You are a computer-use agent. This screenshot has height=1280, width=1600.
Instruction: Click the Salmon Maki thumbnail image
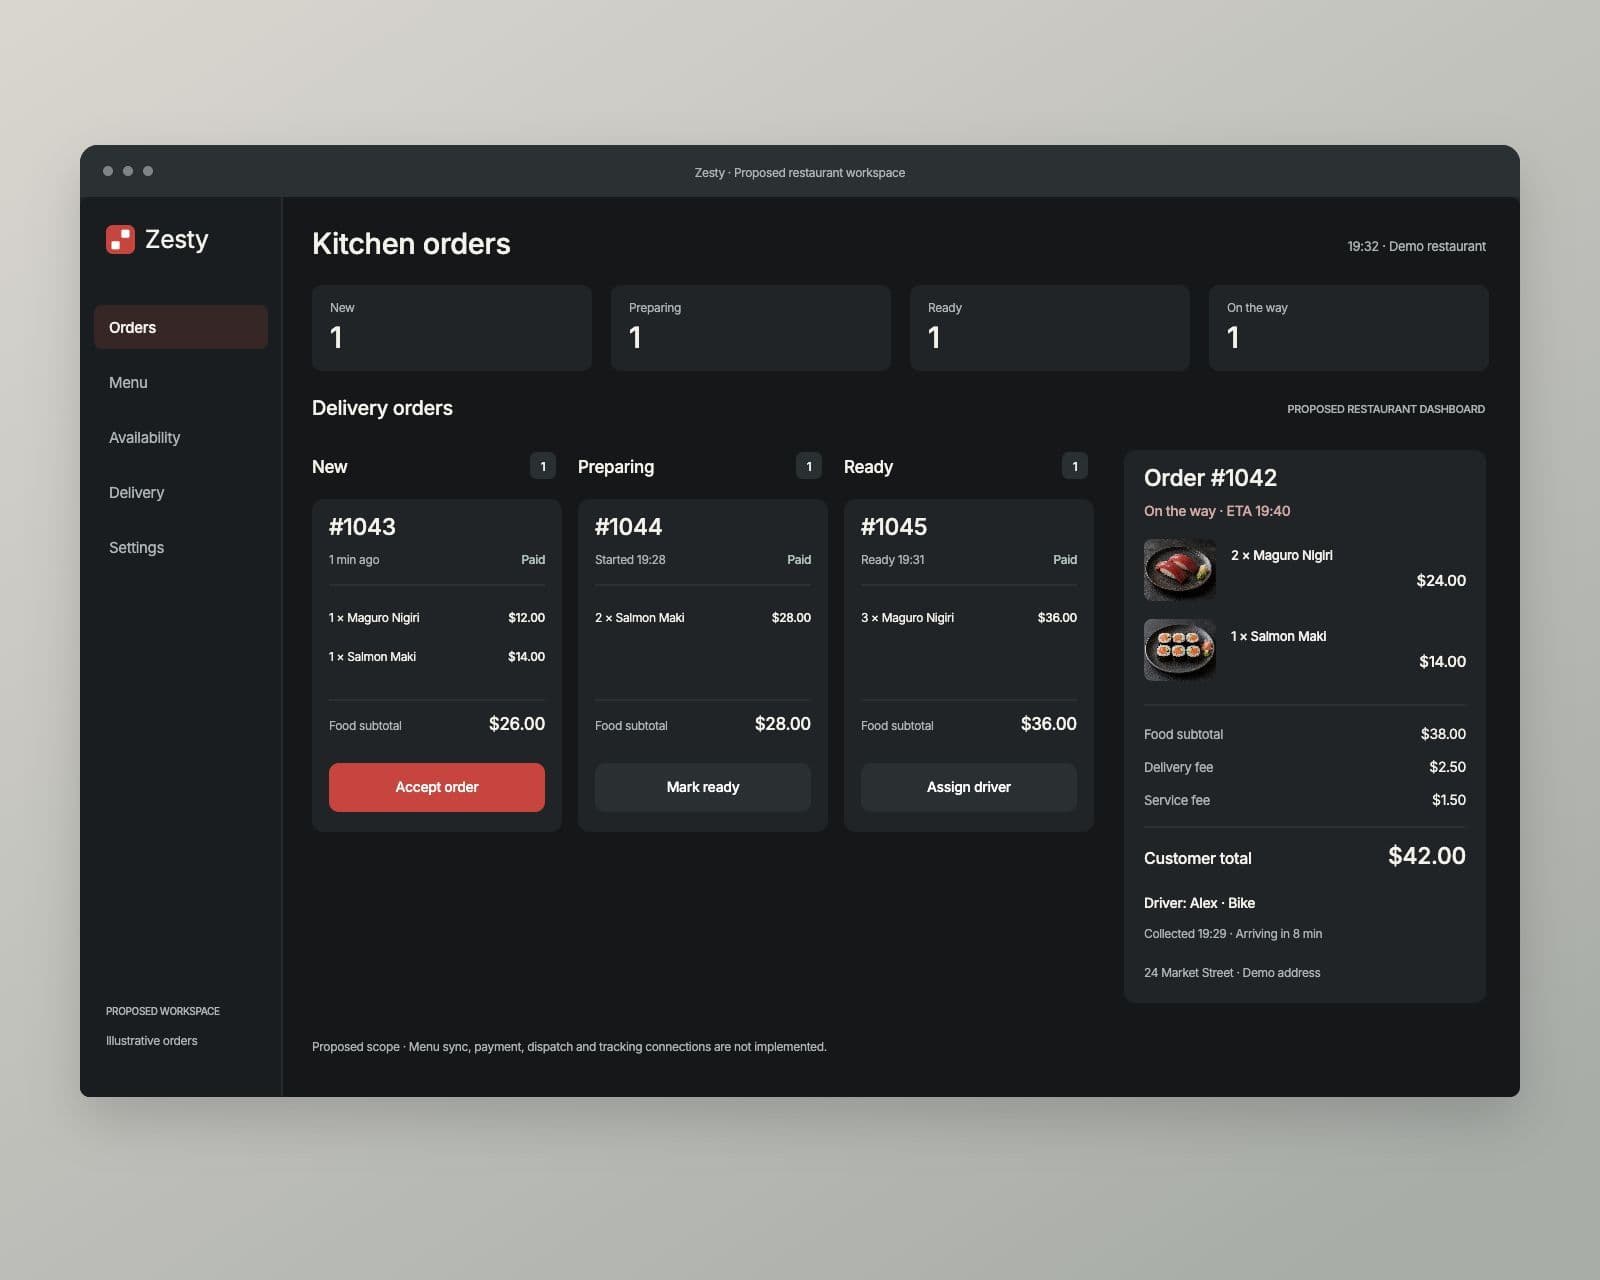click(1180, 650)
